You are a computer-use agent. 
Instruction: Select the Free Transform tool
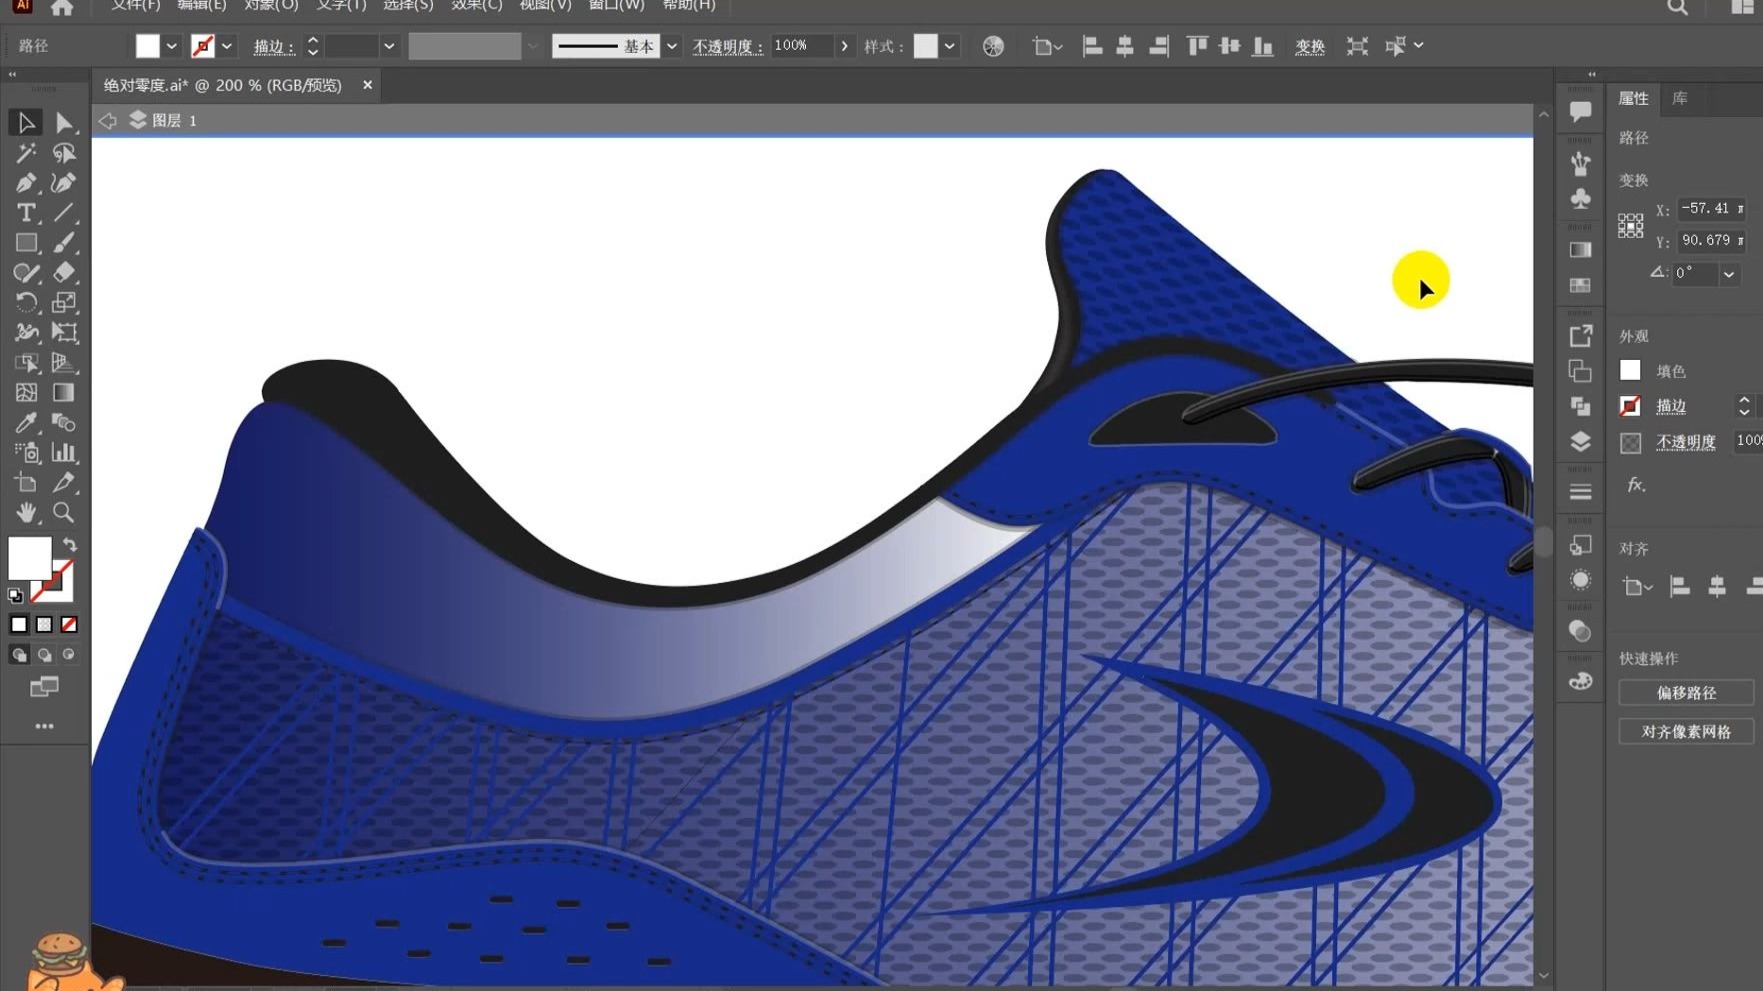pos(64,332)
